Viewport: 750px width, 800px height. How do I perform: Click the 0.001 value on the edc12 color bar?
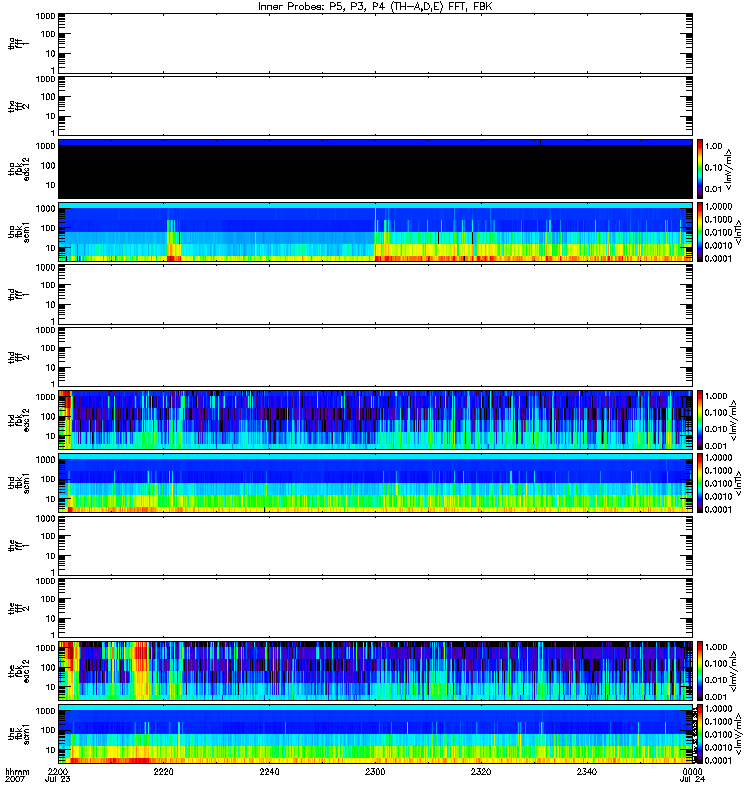pos(716,697)
